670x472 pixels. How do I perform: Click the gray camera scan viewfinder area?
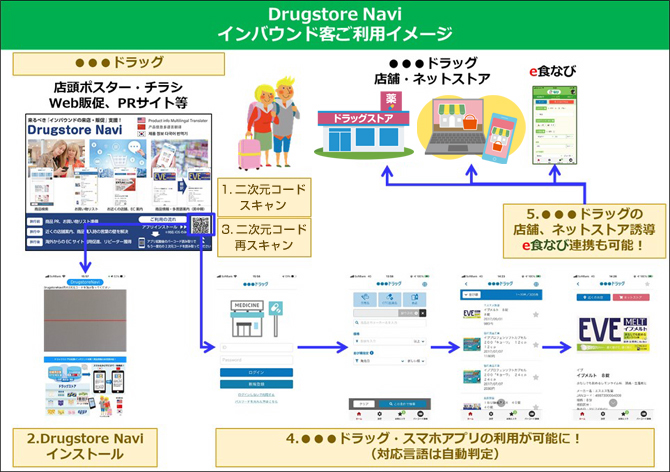coord(85,321)
